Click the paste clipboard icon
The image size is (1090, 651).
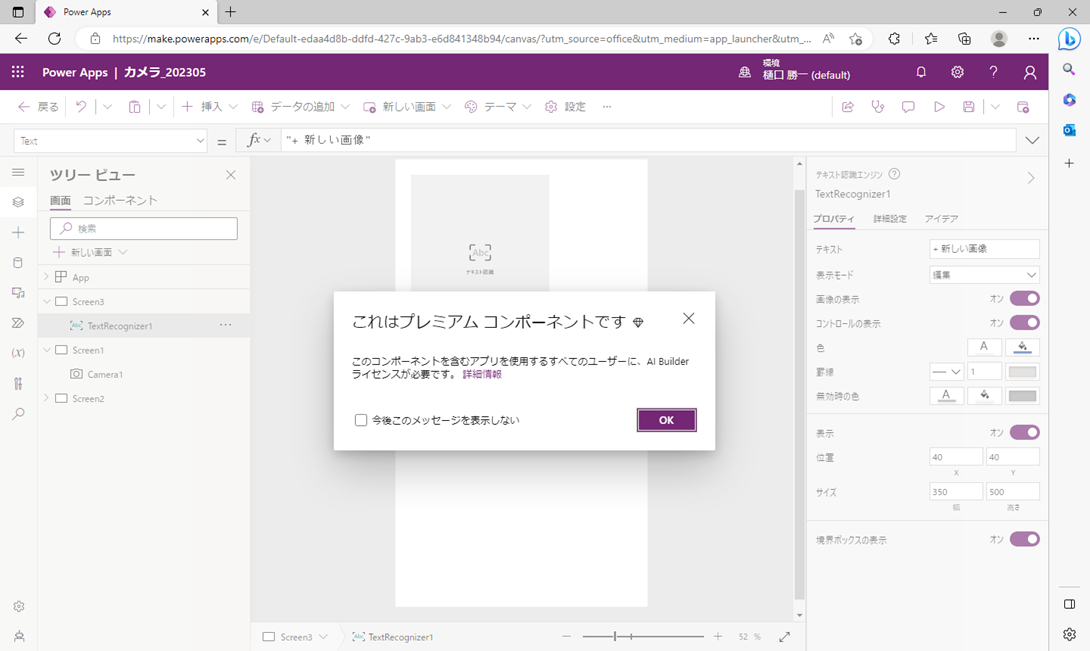pyautogui.click(x=134, y=106)
